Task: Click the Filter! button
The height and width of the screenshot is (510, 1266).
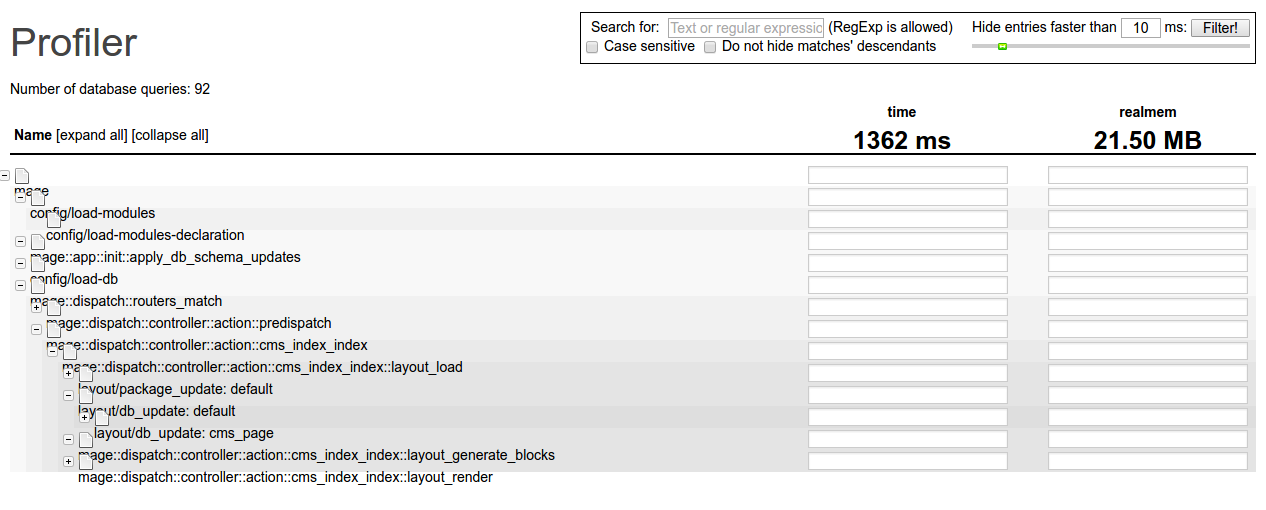Action: [1220, 28]
